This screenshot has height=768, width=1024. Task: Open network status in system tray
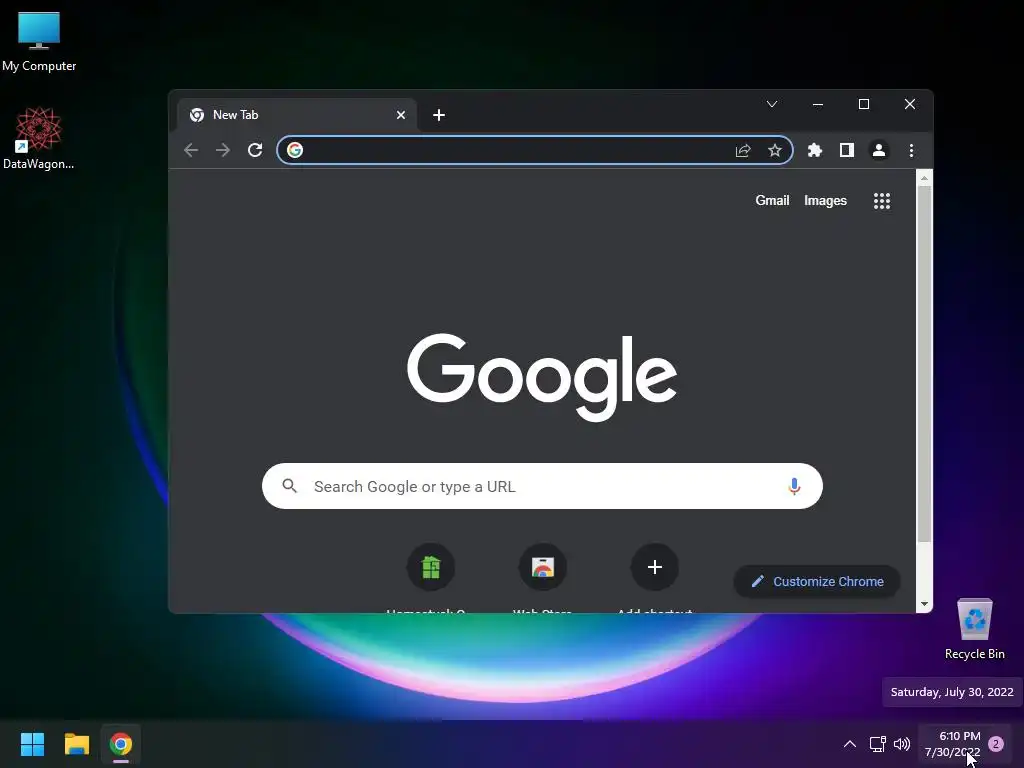[x=877, y=744]
